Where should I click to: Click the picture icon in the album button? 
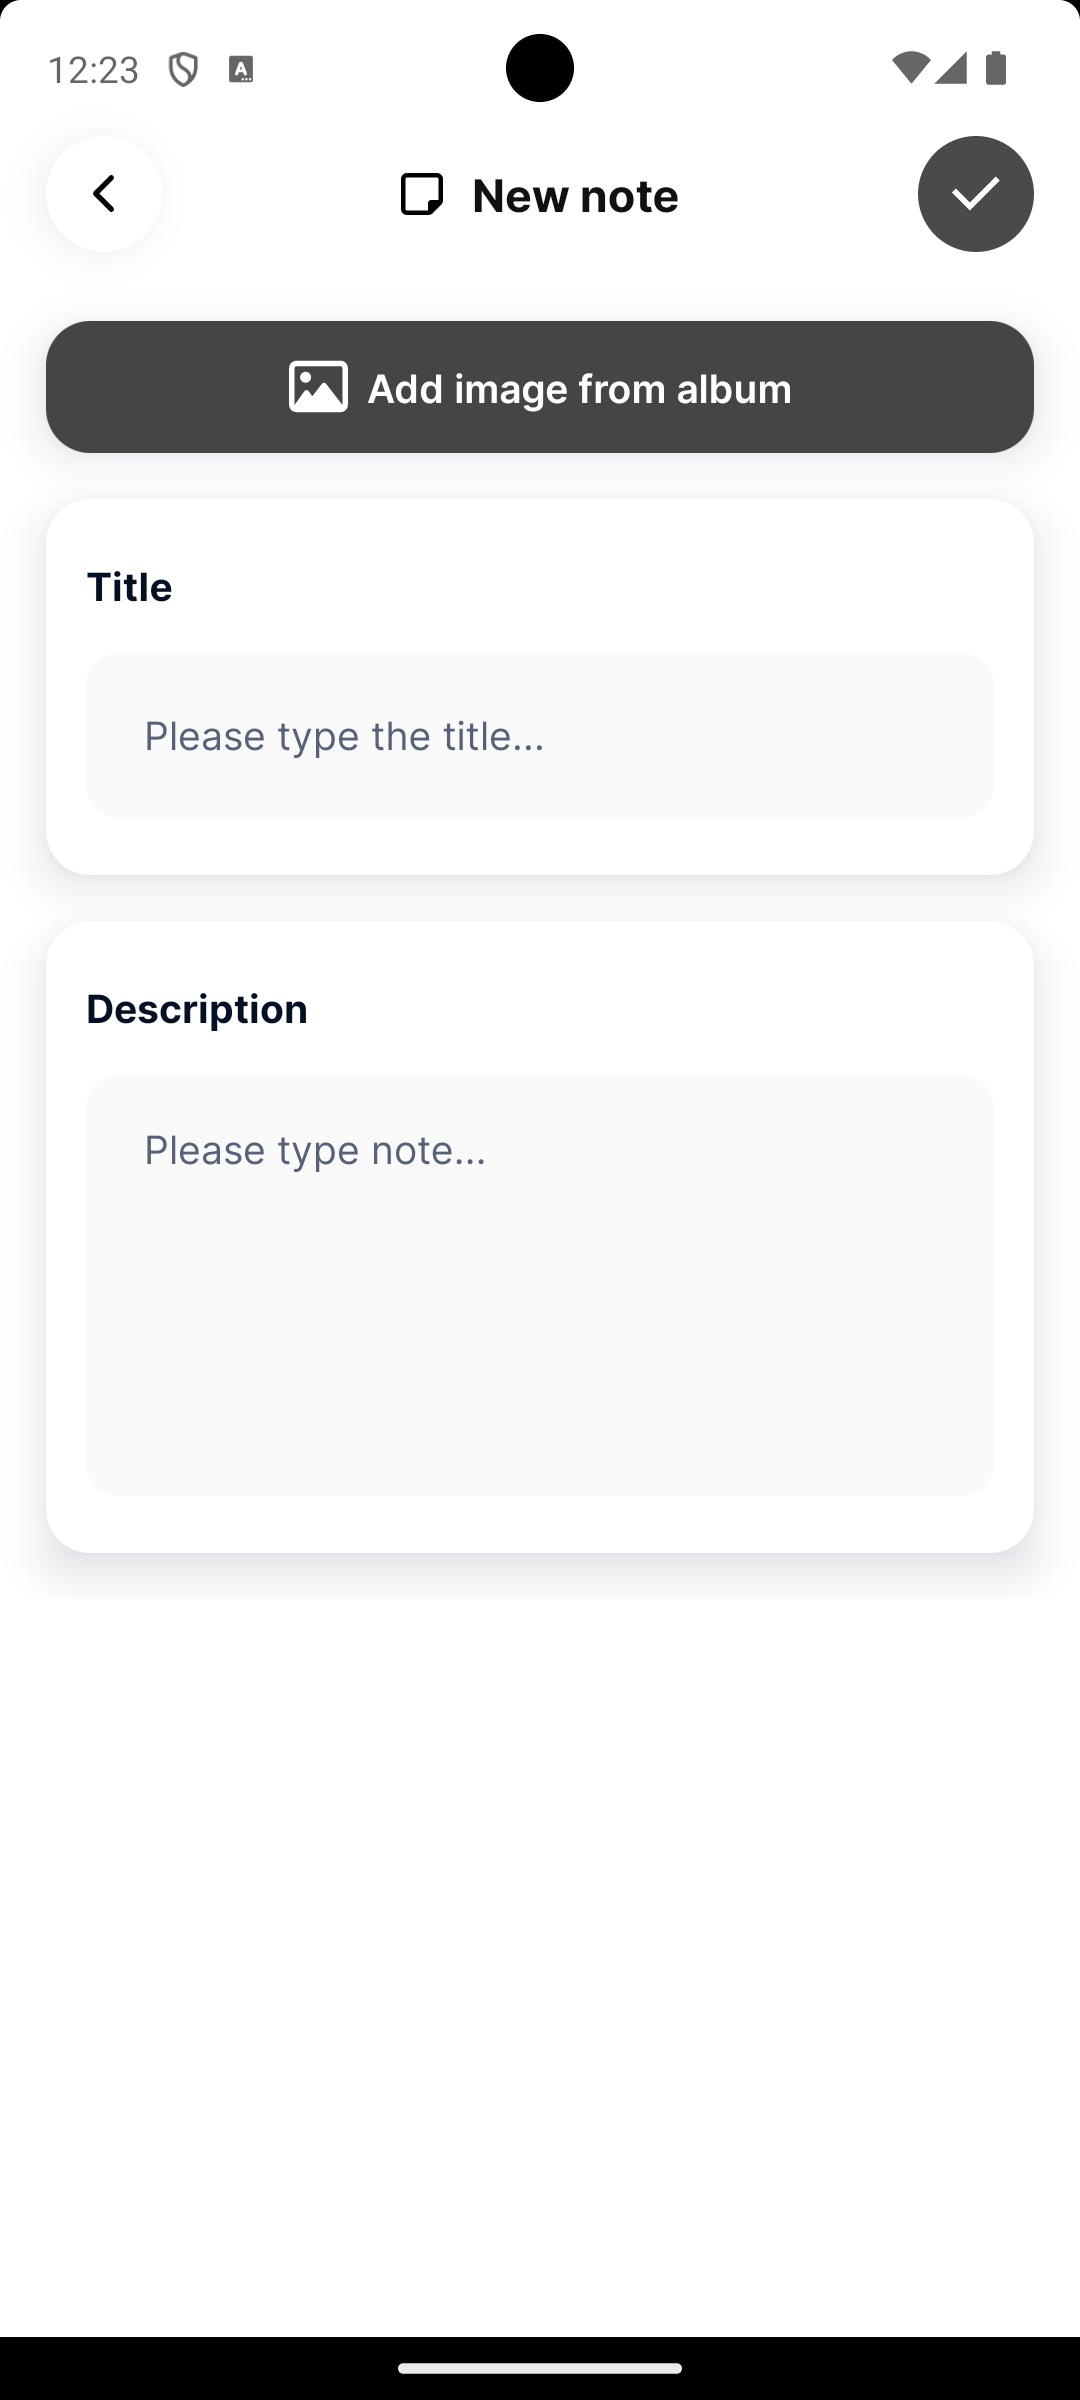point(318,387)
